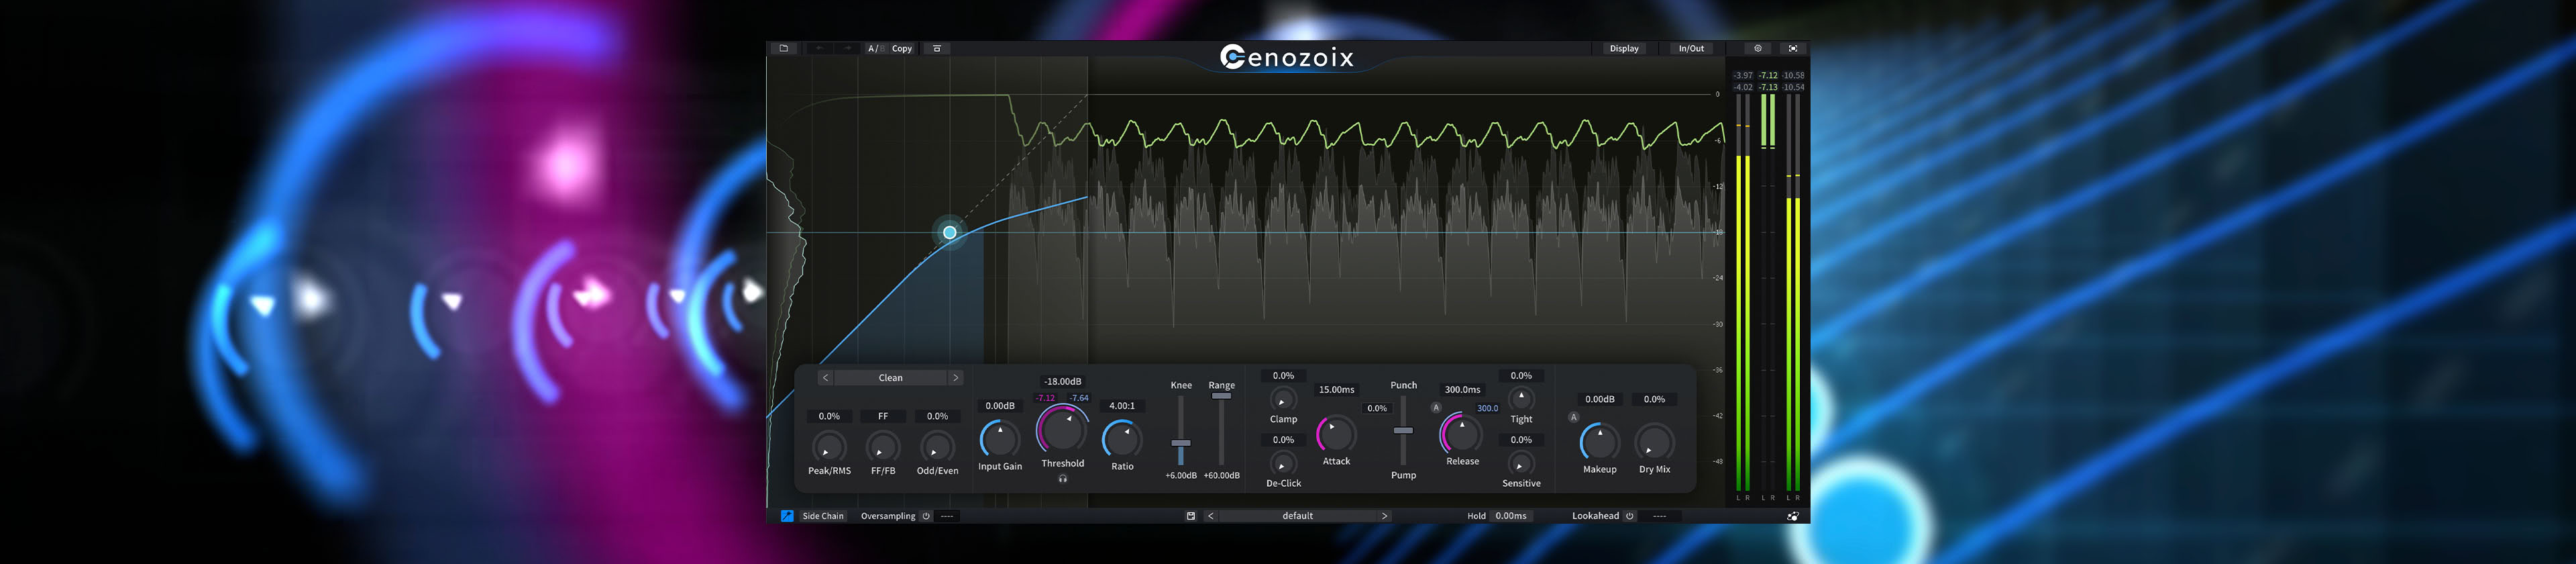Click the save preset floppy icon

1190,516
